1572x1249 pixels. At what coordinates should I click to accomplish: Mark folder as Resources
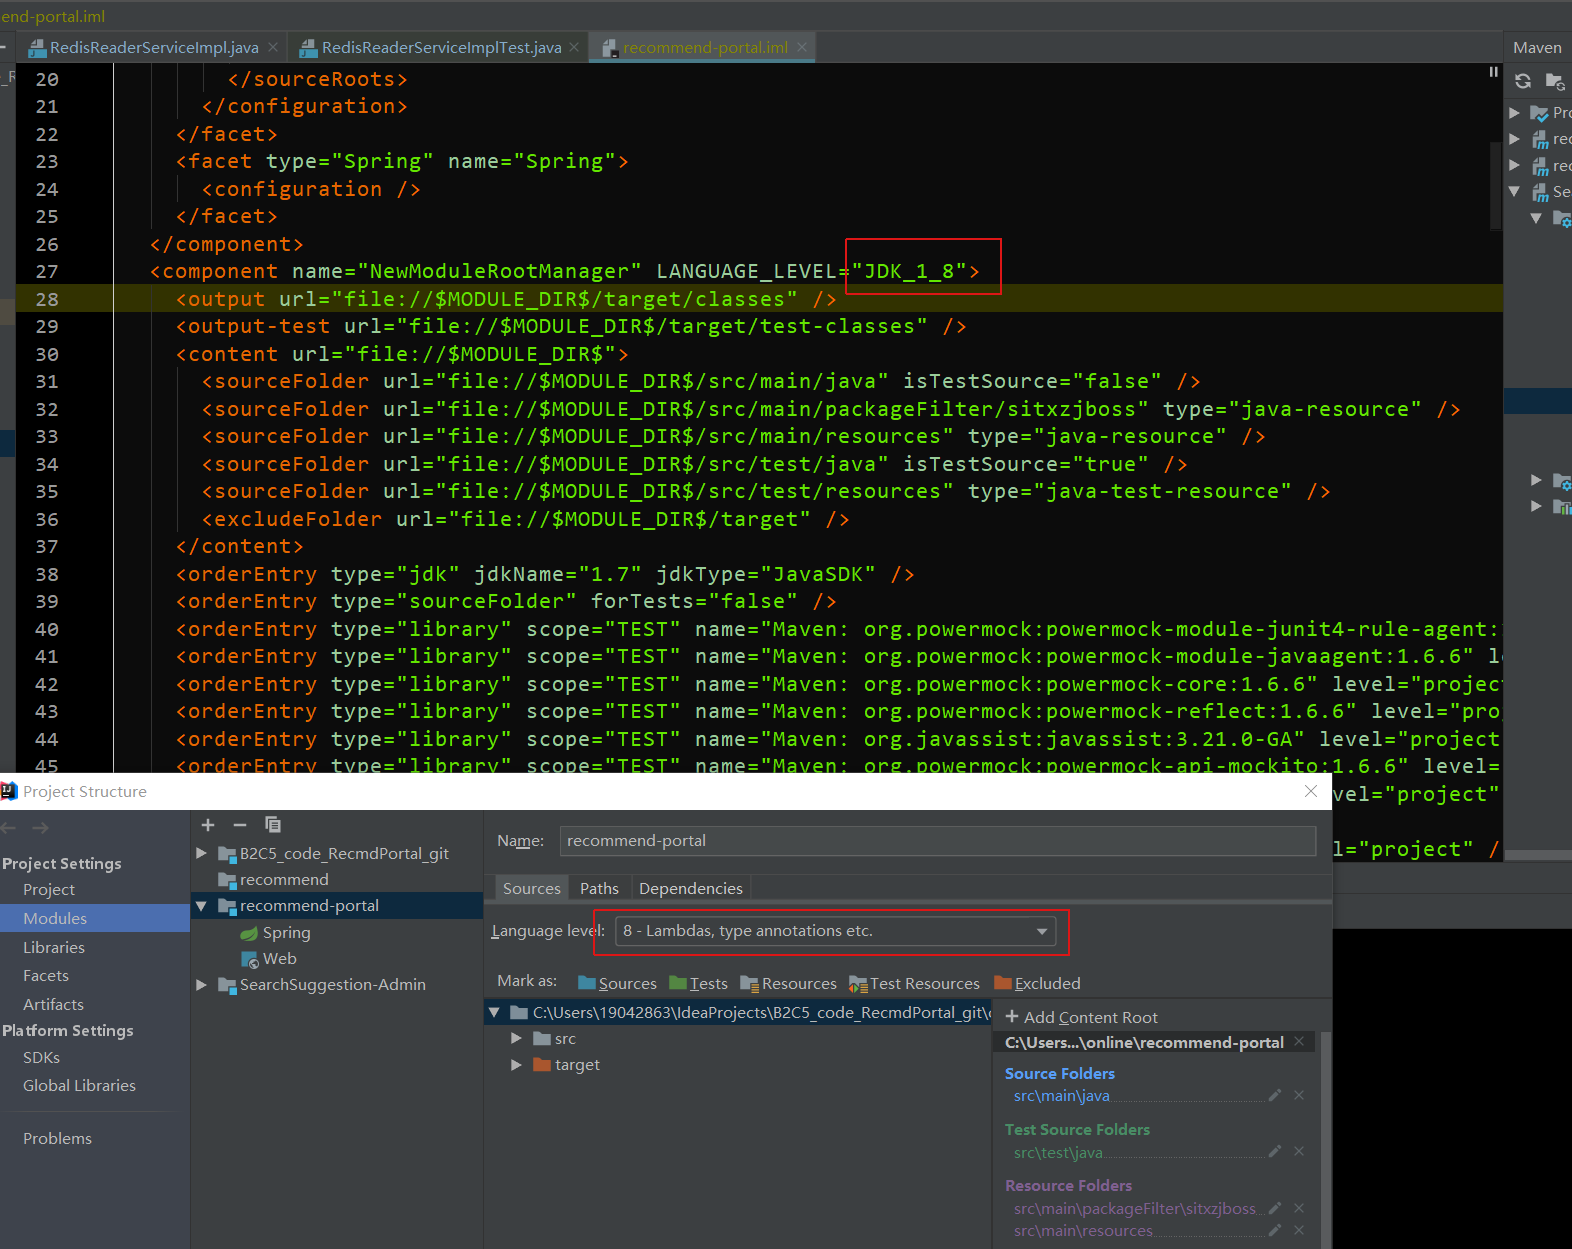coord(788,984)
